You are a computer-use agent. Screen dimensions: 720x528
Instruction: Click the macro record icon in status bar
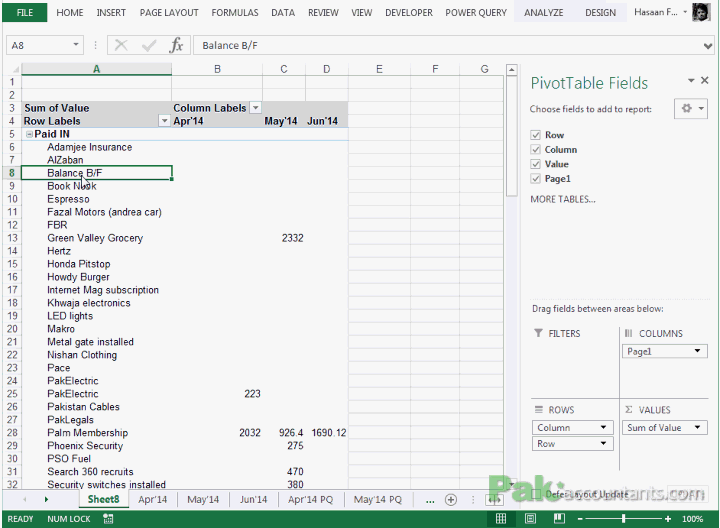click(x=108, y=519)
